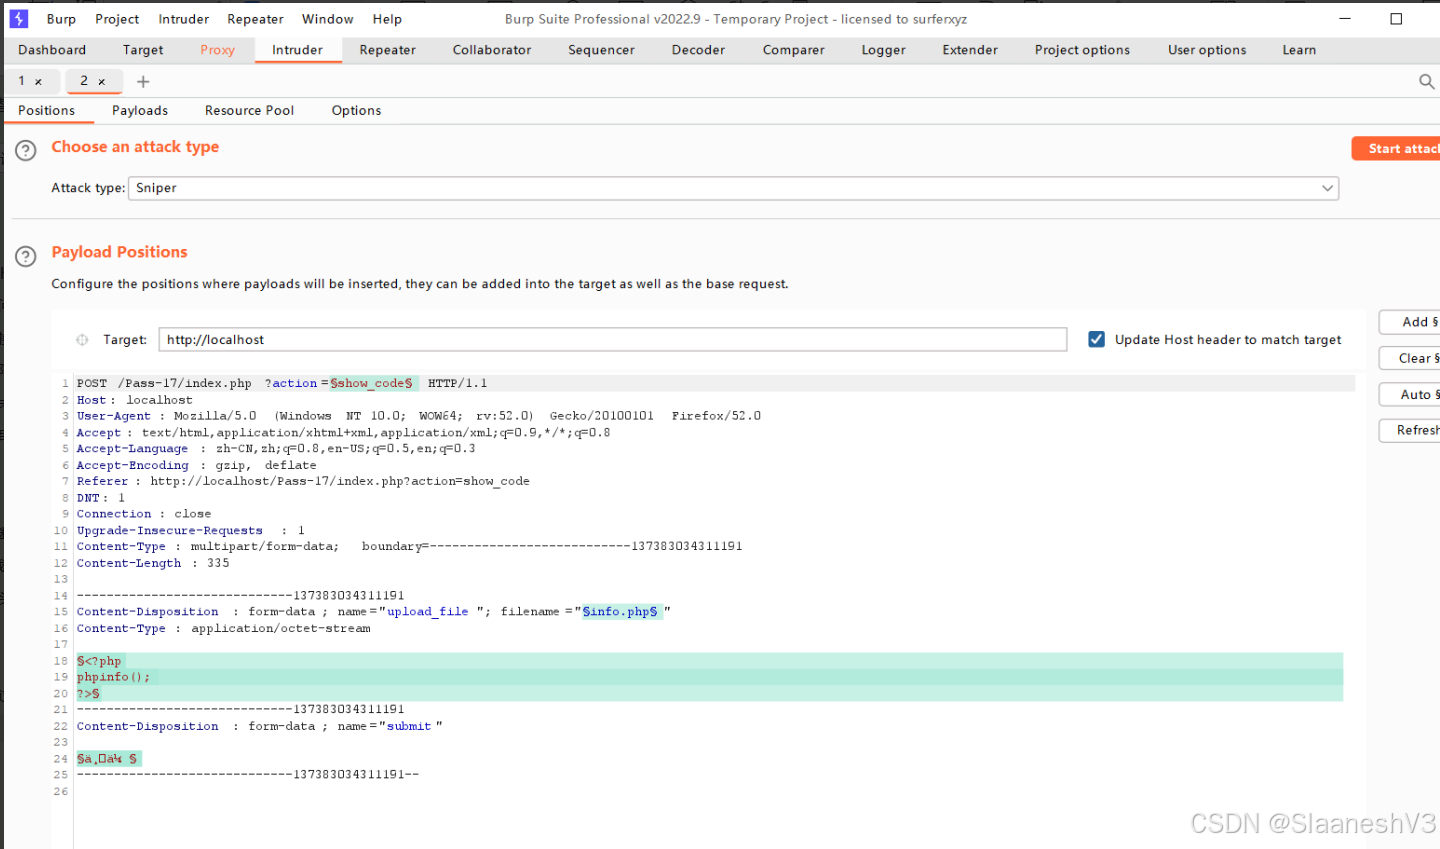Click the closing boundary line ending with --
The image size is (1440, 849).
248,774
